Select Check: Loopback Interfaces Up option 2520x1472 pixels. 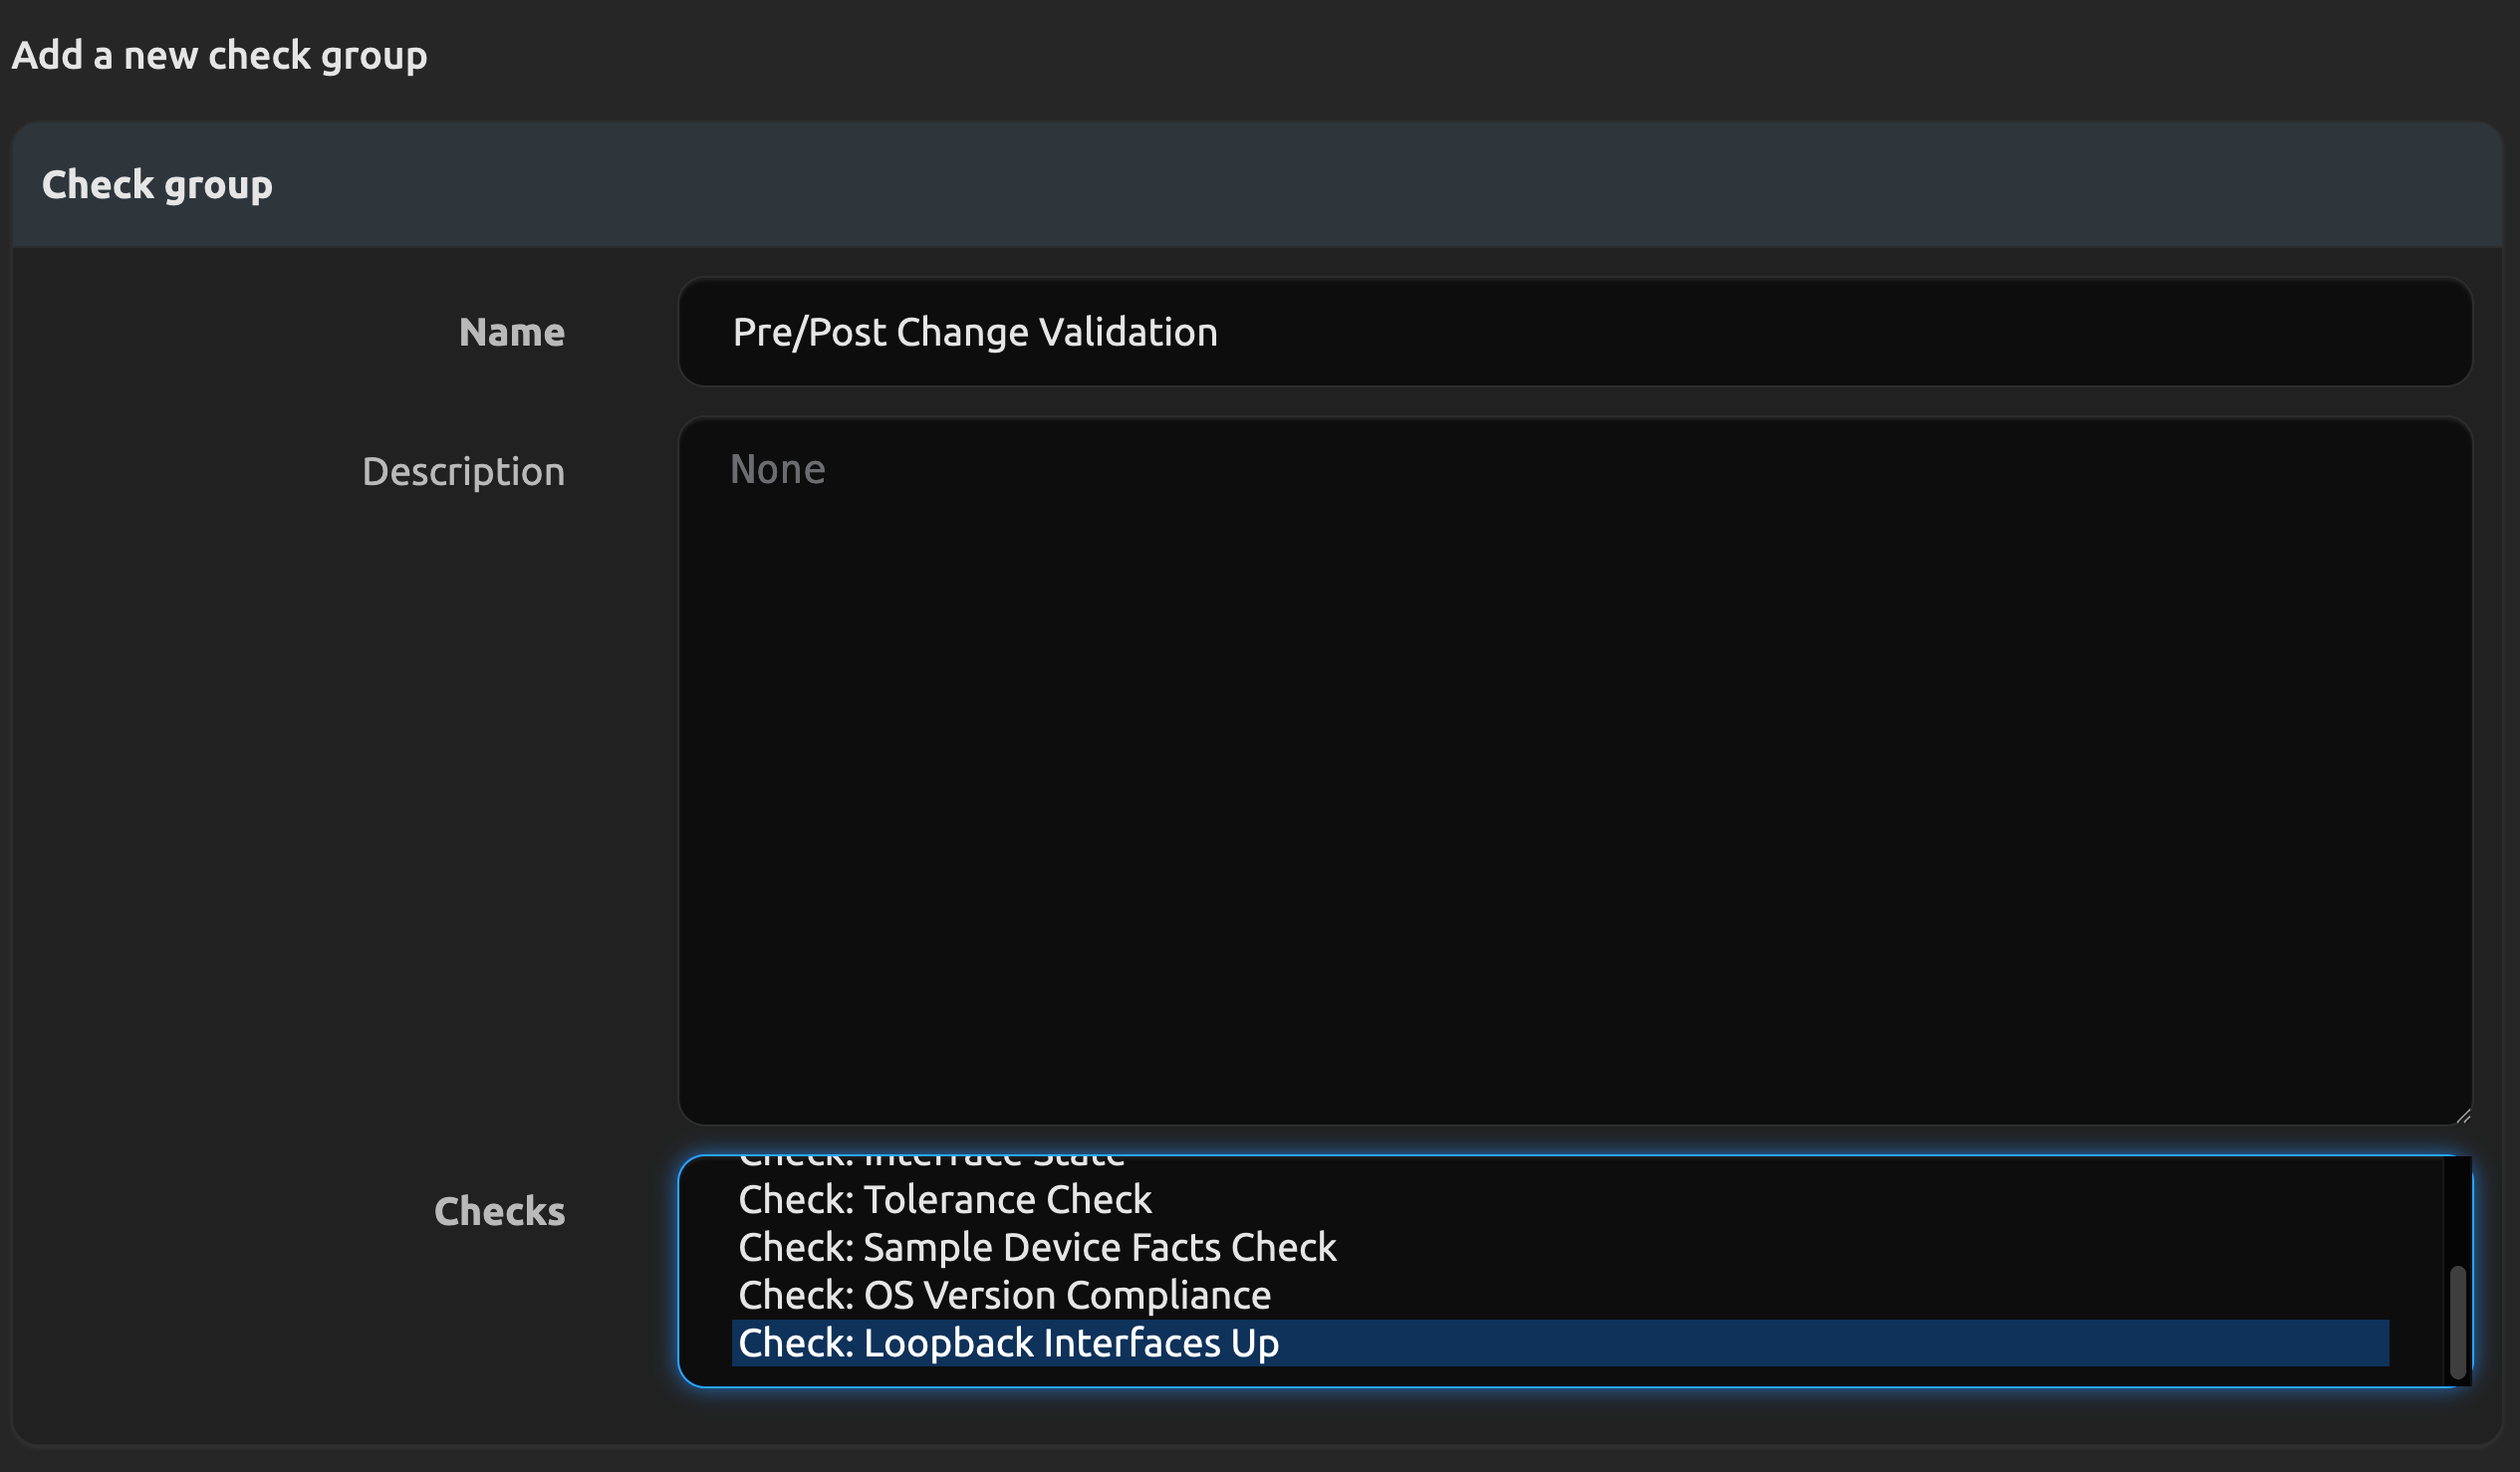1008,1343
